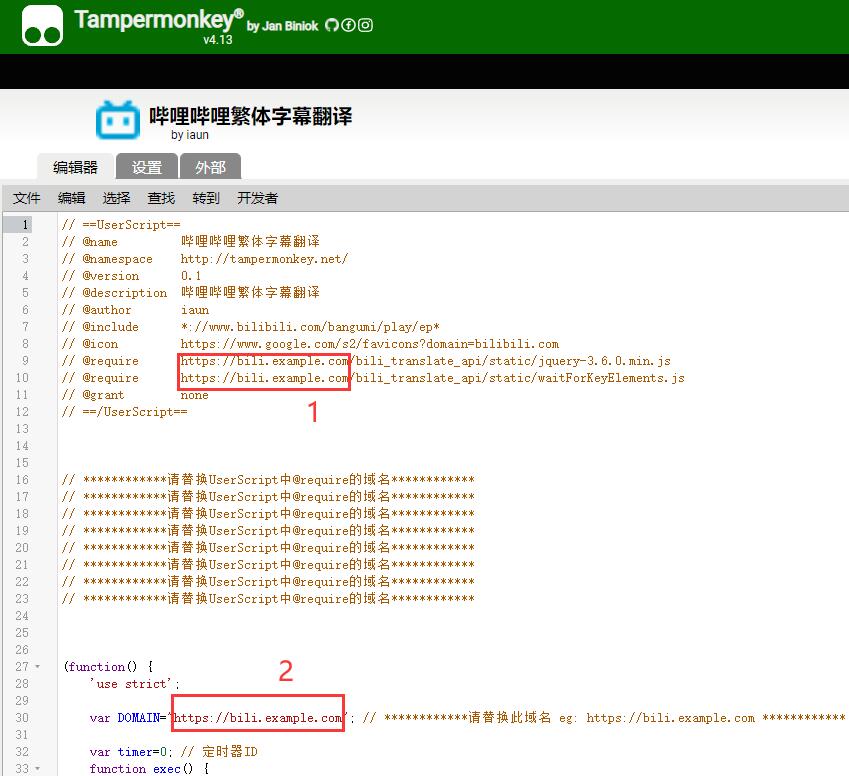This screenshot has height=776, width=849.
Task: Click line number 1 in the gutter
Action: (25, 225)
